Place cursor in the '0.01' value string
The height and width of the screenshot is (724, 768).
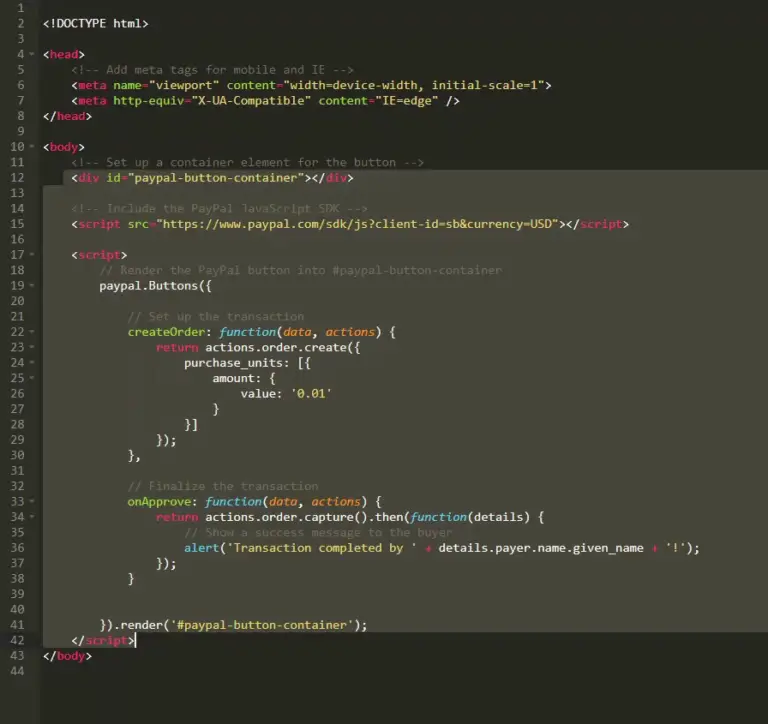(310, 394)
